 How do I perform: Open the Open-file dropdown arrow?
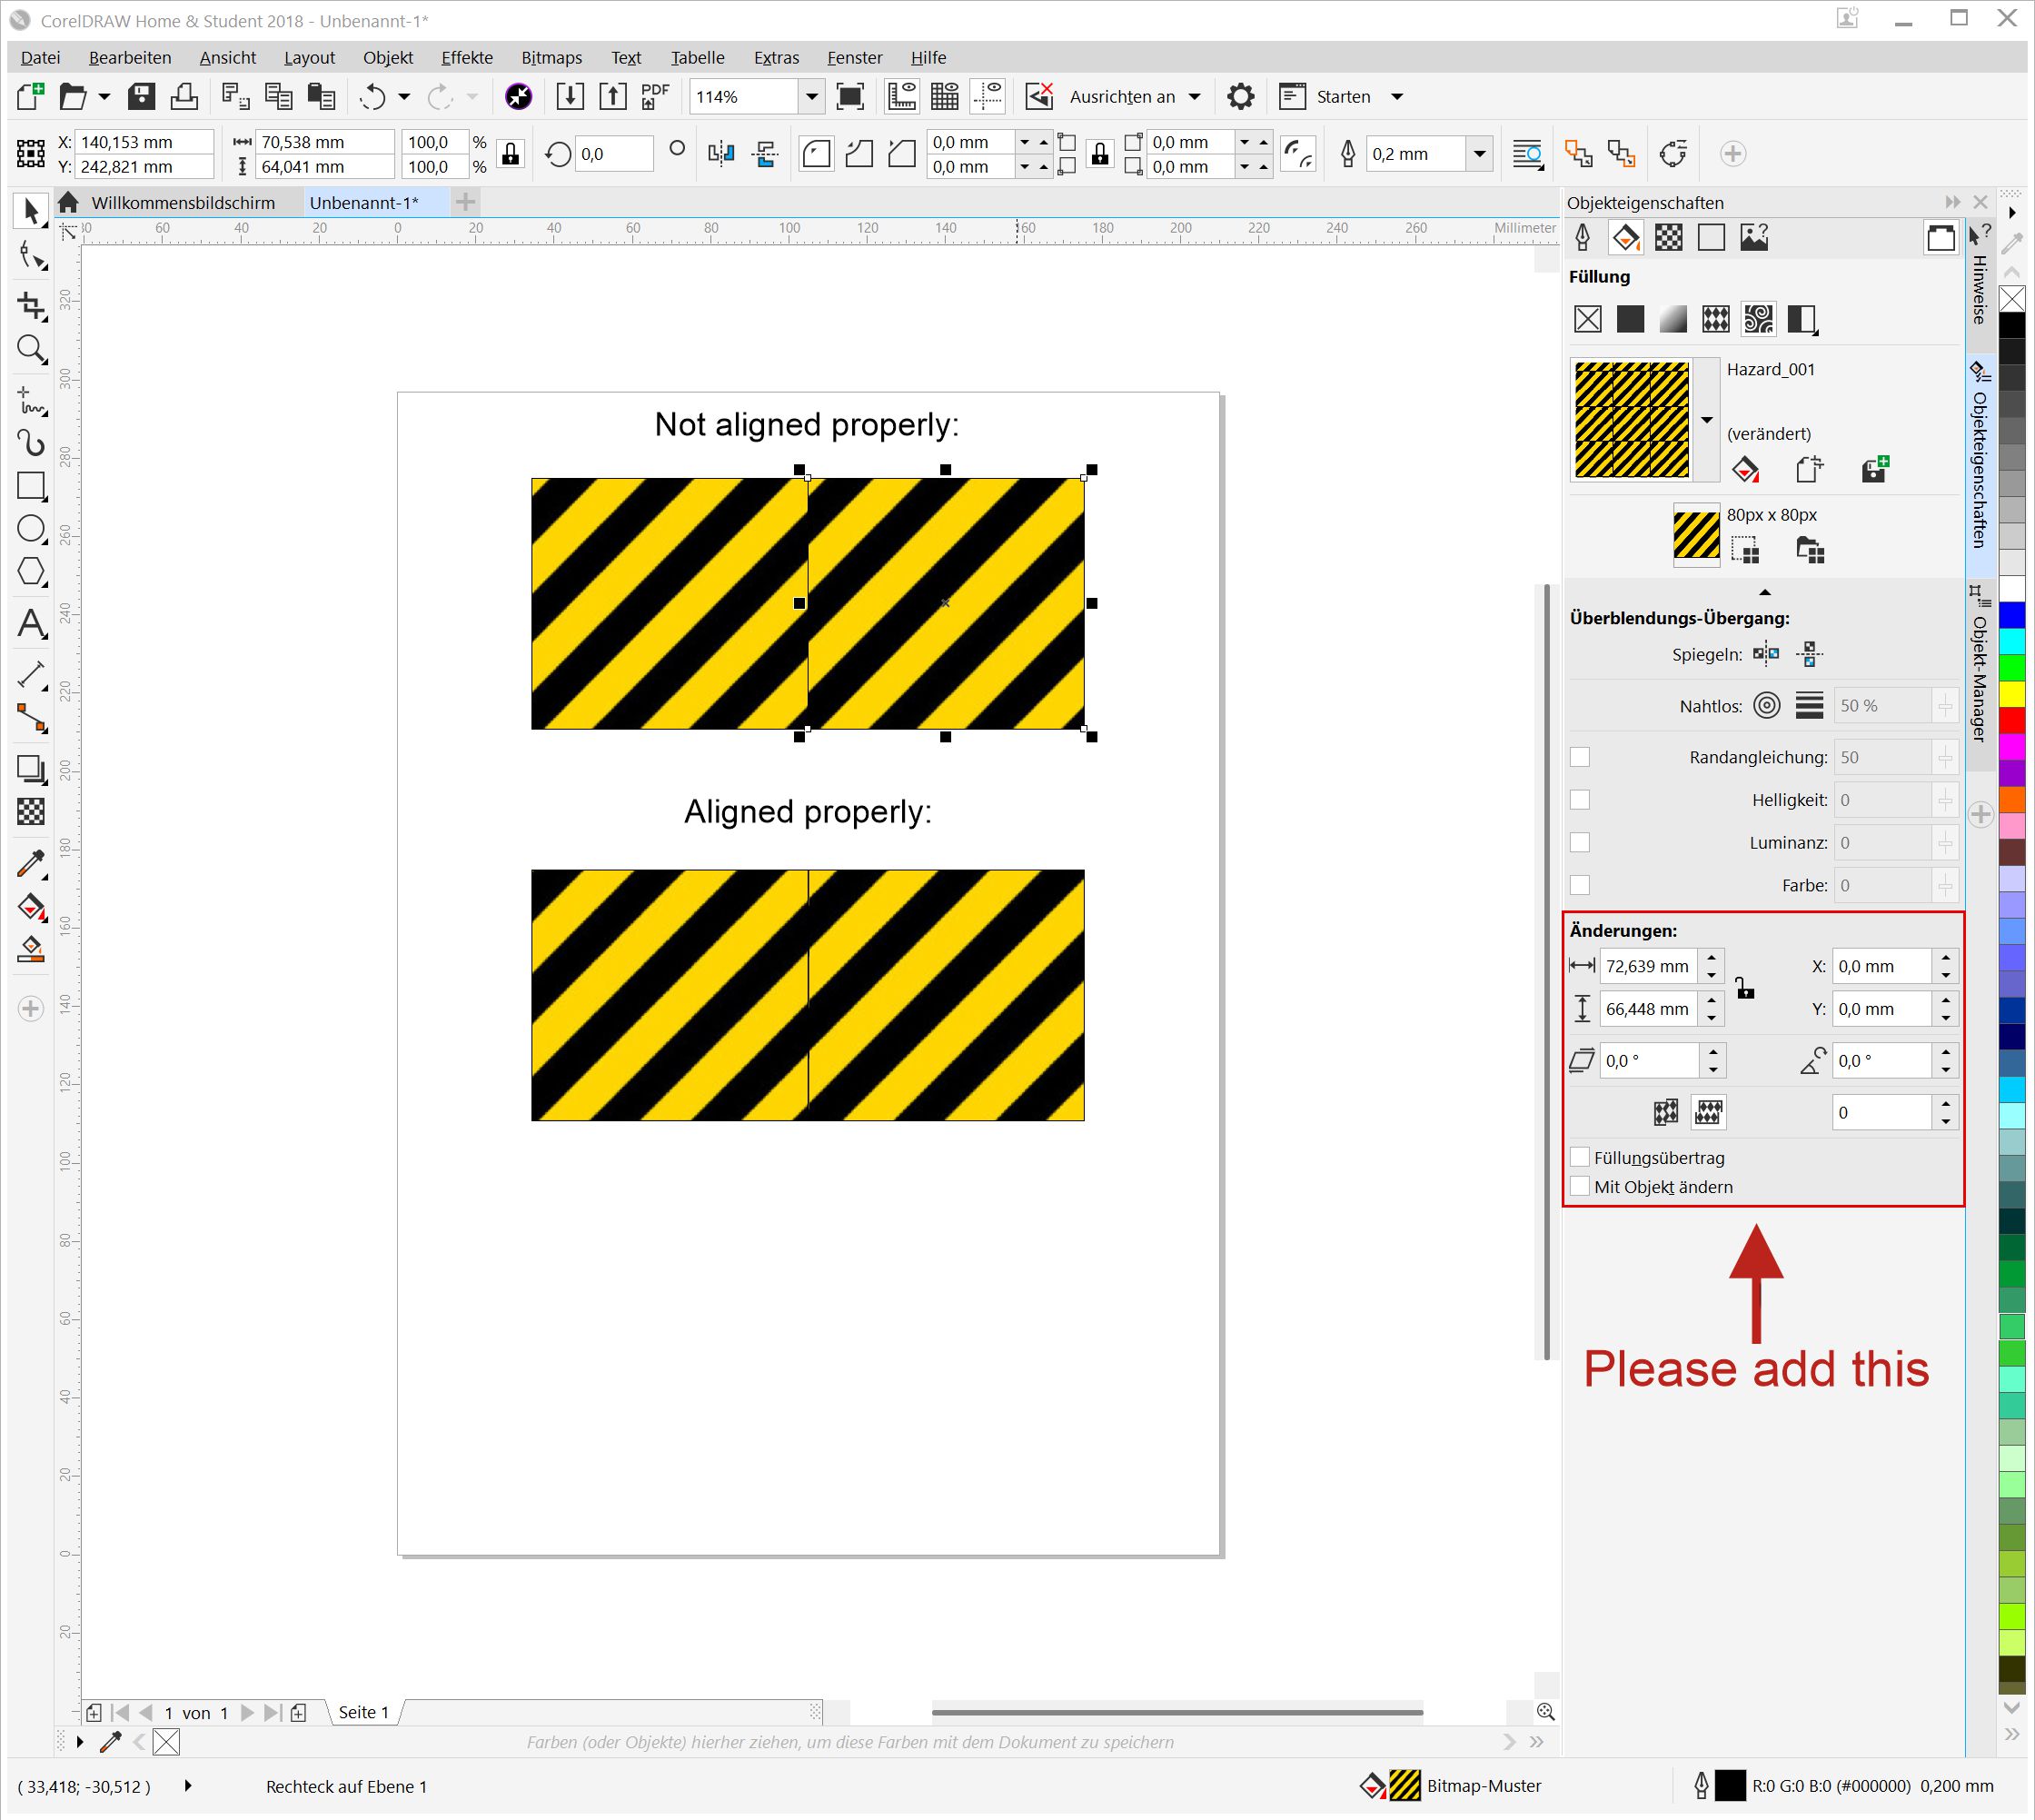pyautogui.click(x=104, y=96)
